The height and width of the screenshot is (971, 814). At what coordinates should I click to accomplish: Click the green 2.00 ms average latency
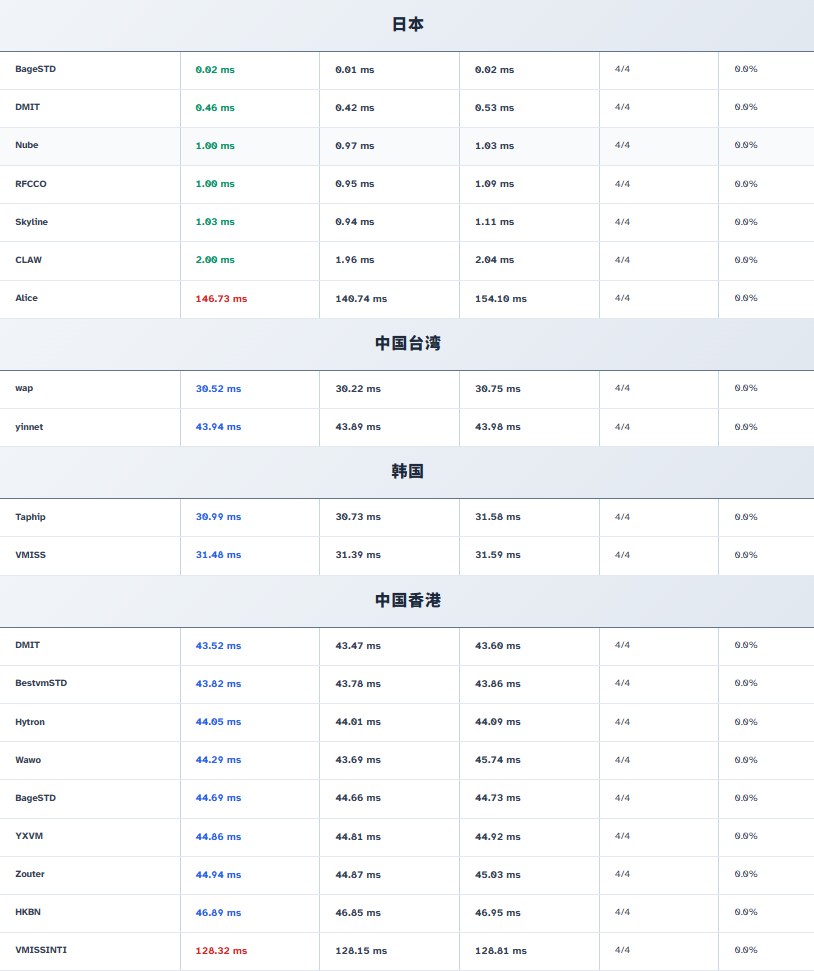coord(215,260)
